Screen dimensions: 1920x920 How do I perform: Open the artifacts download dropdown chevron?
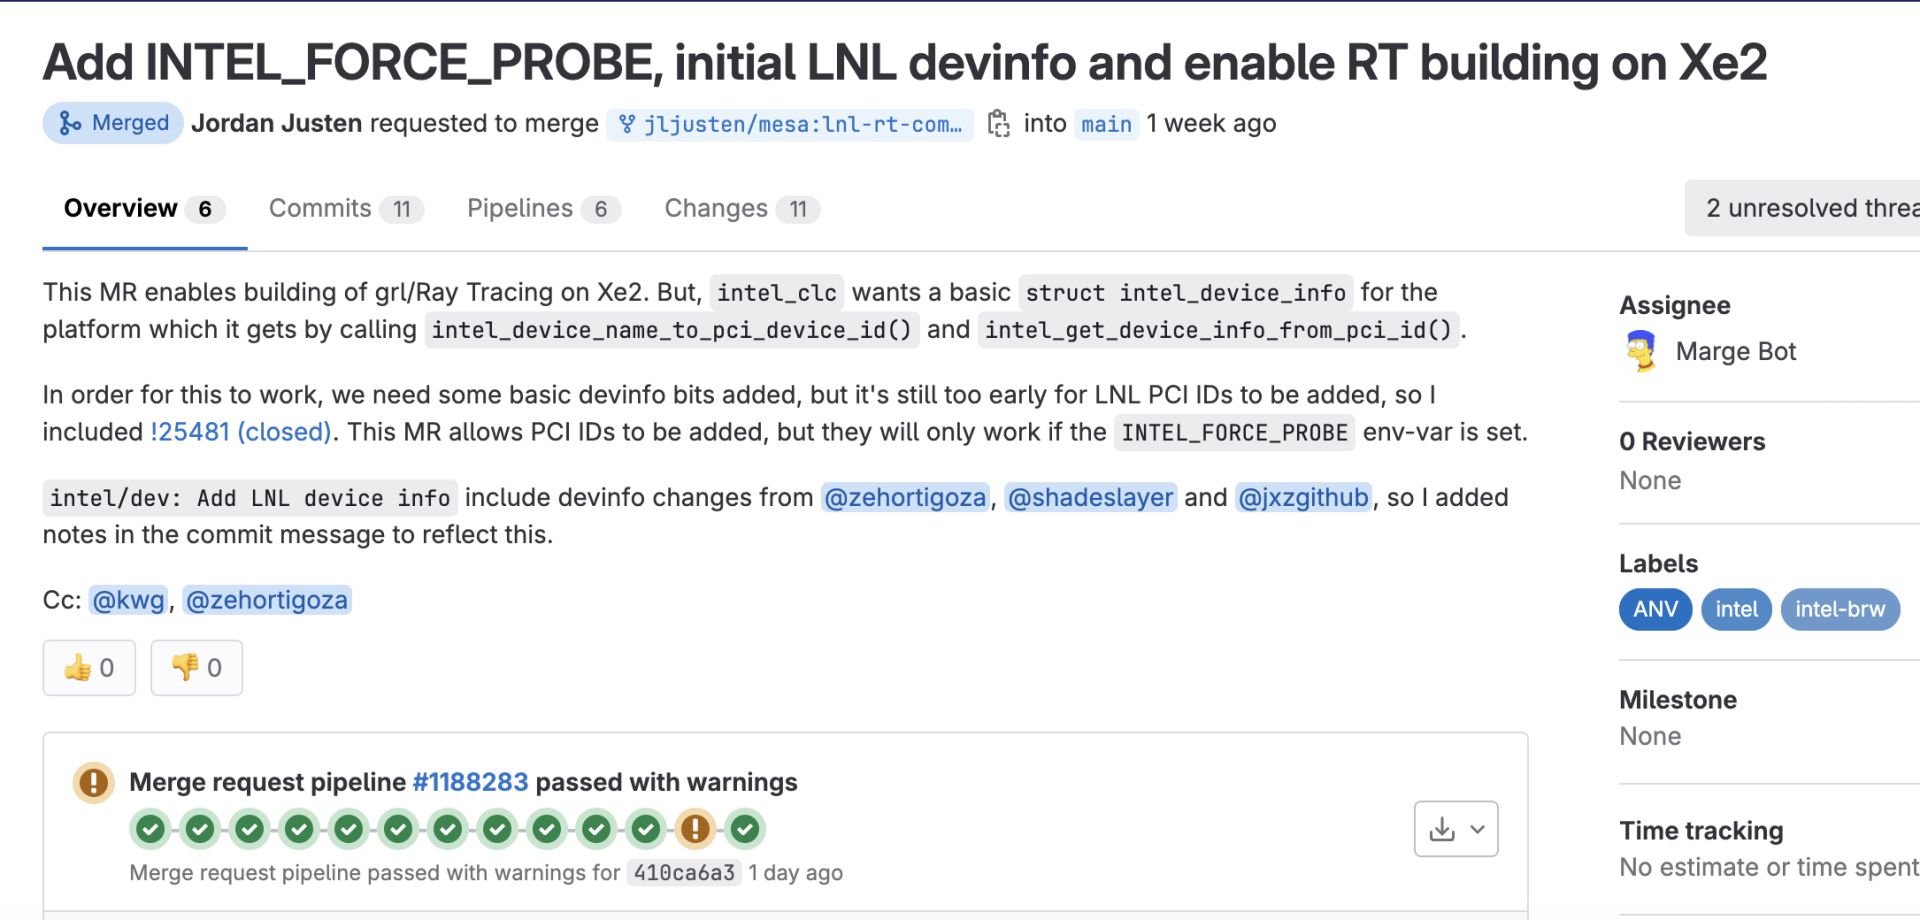(1476, 828)
